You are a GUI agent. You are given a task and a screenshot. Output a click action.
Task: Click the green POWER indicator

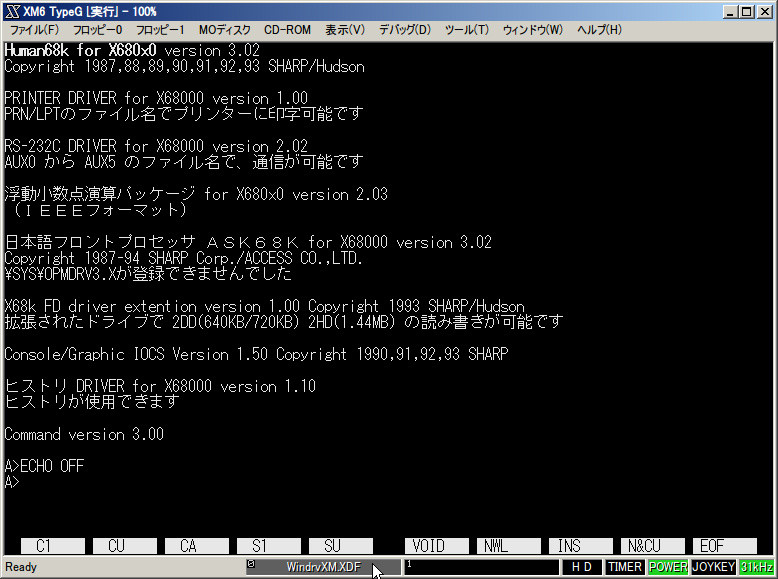point(667,567)
